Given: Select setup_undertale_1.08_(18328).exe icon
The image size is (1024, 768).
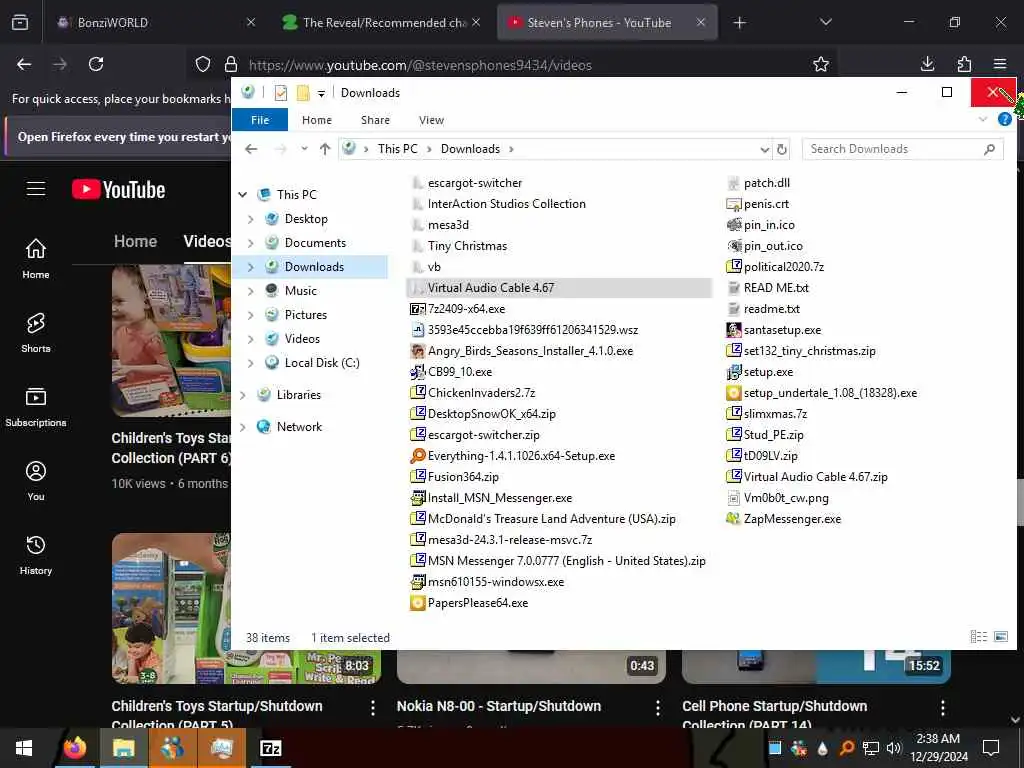Looking at the screenshot, I should [733, 392].
